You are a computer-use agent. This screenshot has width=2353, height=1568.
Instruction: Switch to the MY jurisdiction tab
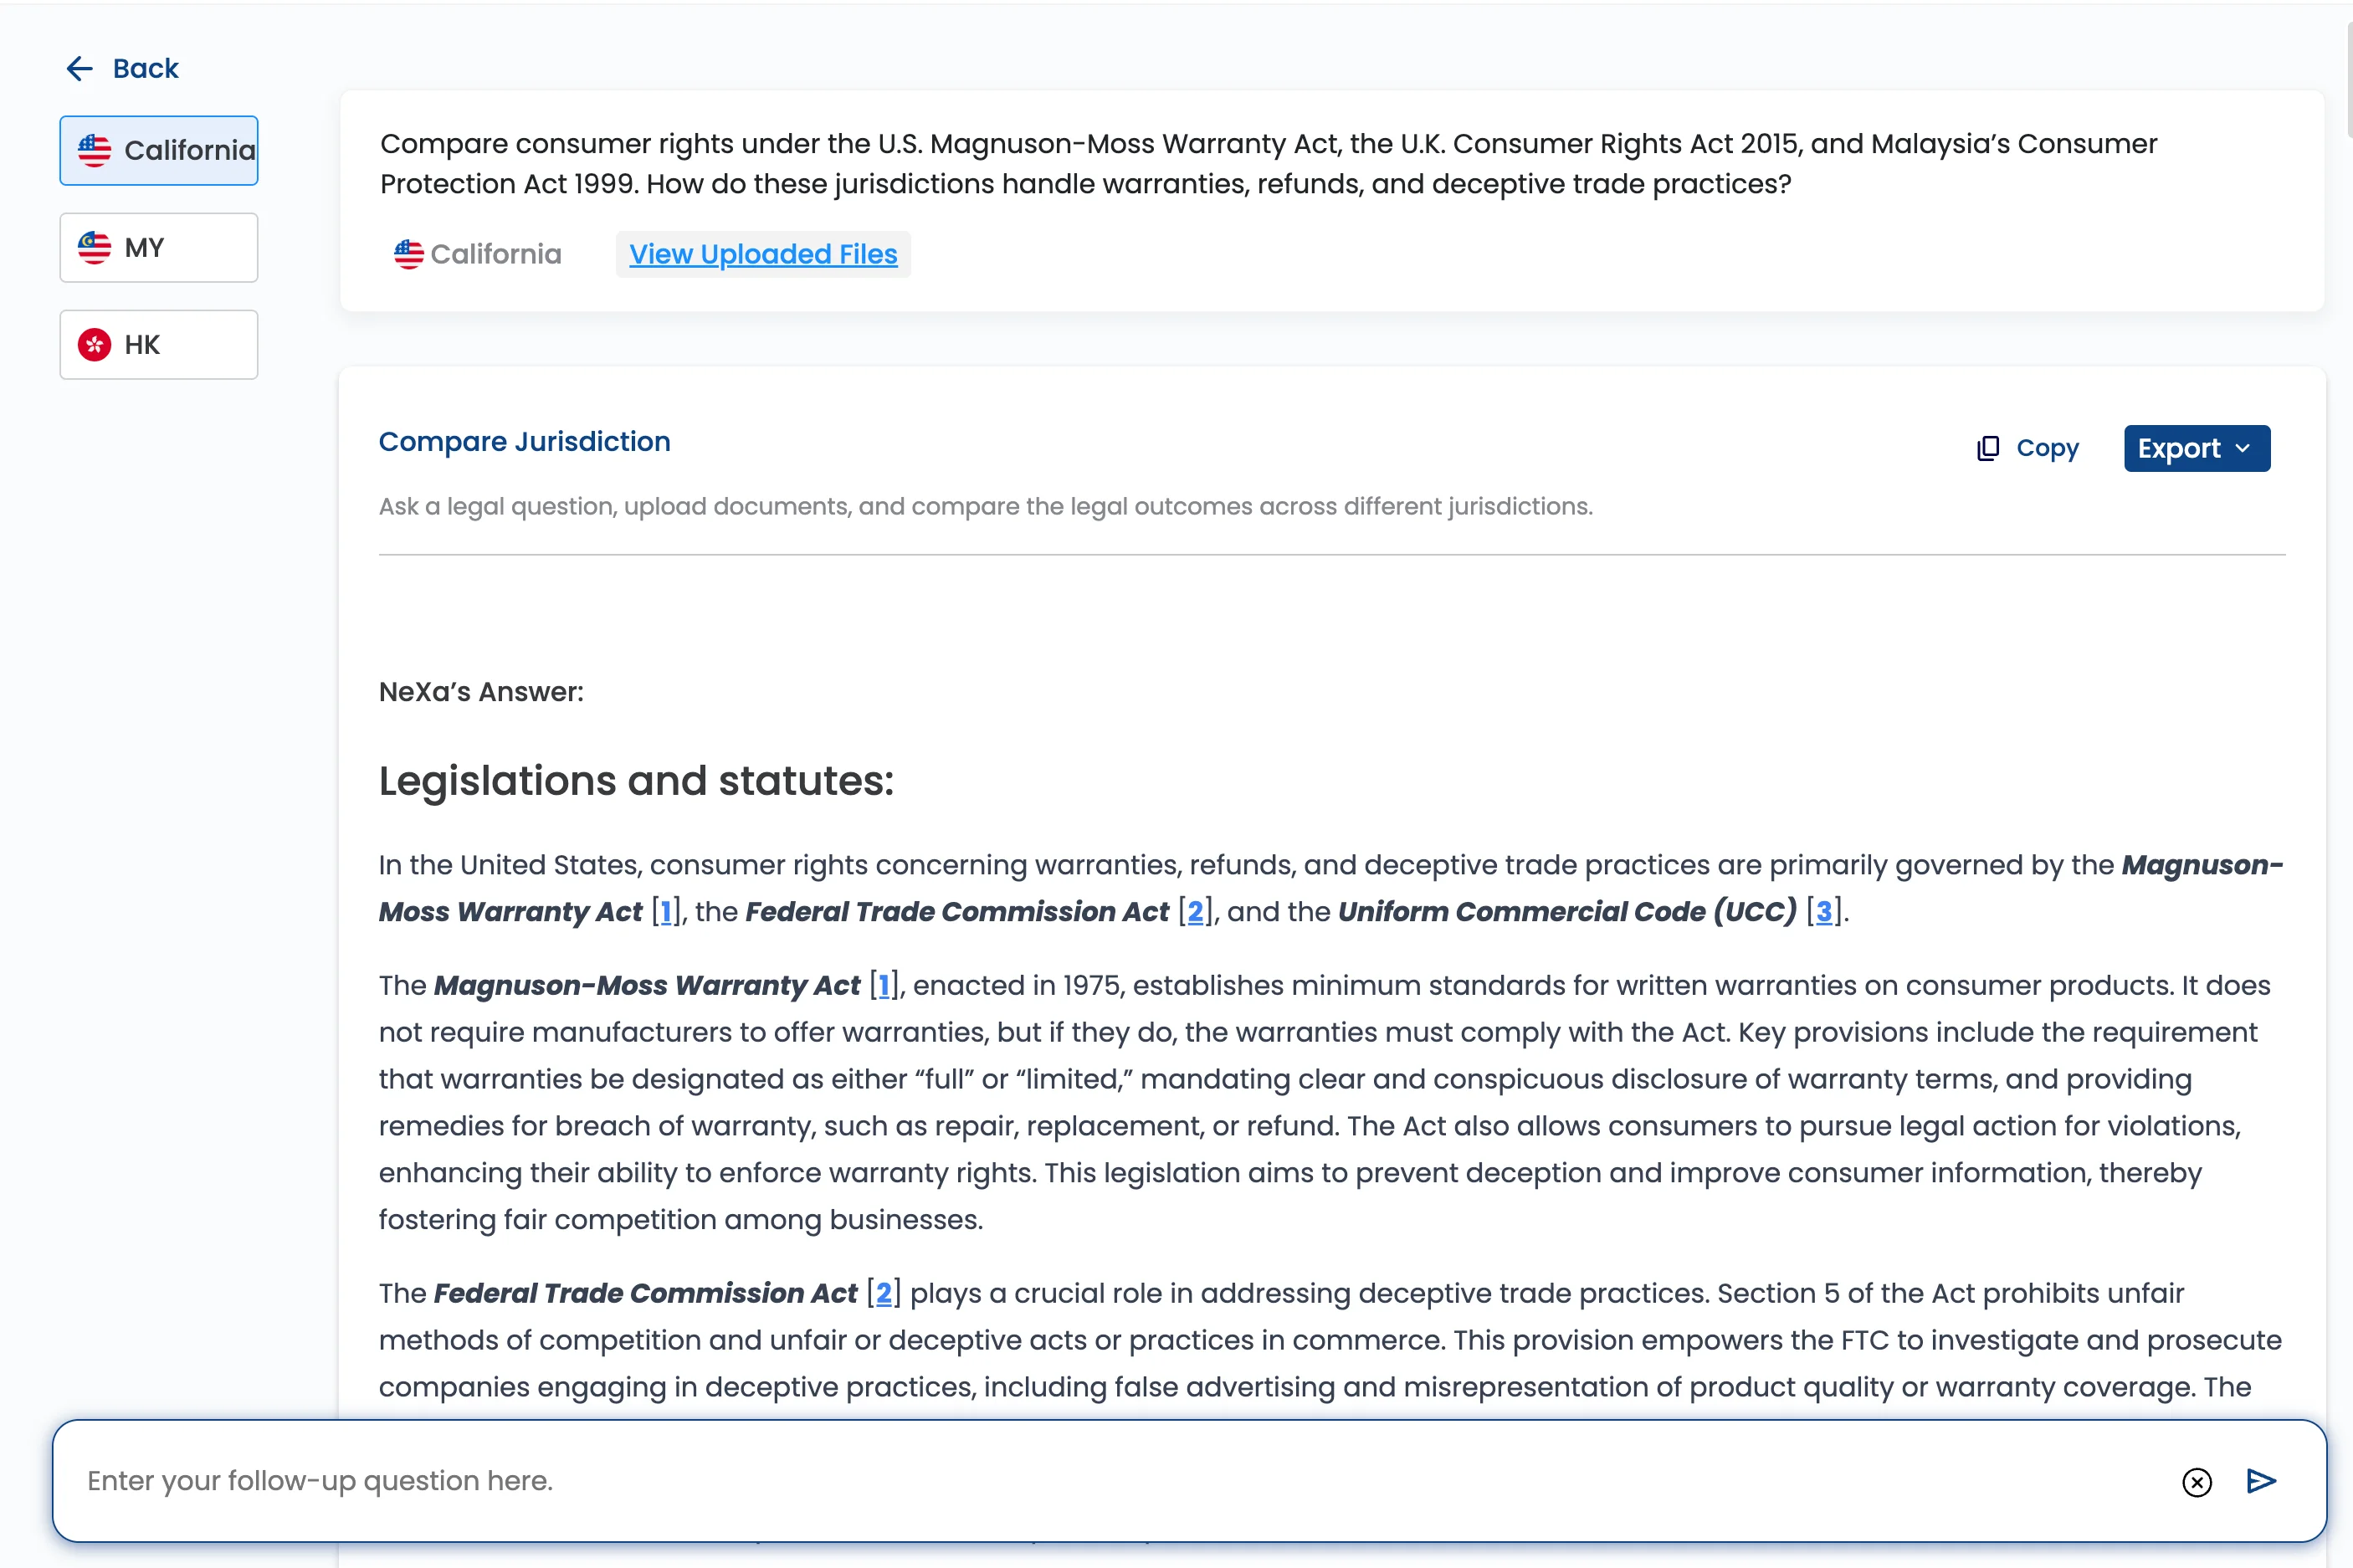[x=158, y=247]
